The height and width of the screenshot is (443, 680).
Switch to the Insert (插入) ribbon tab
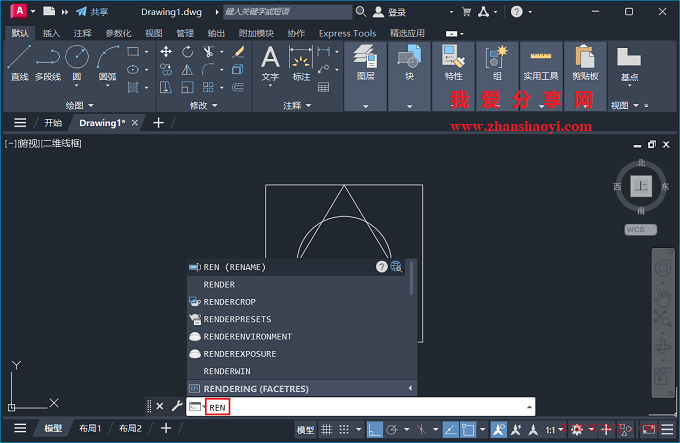51,33
